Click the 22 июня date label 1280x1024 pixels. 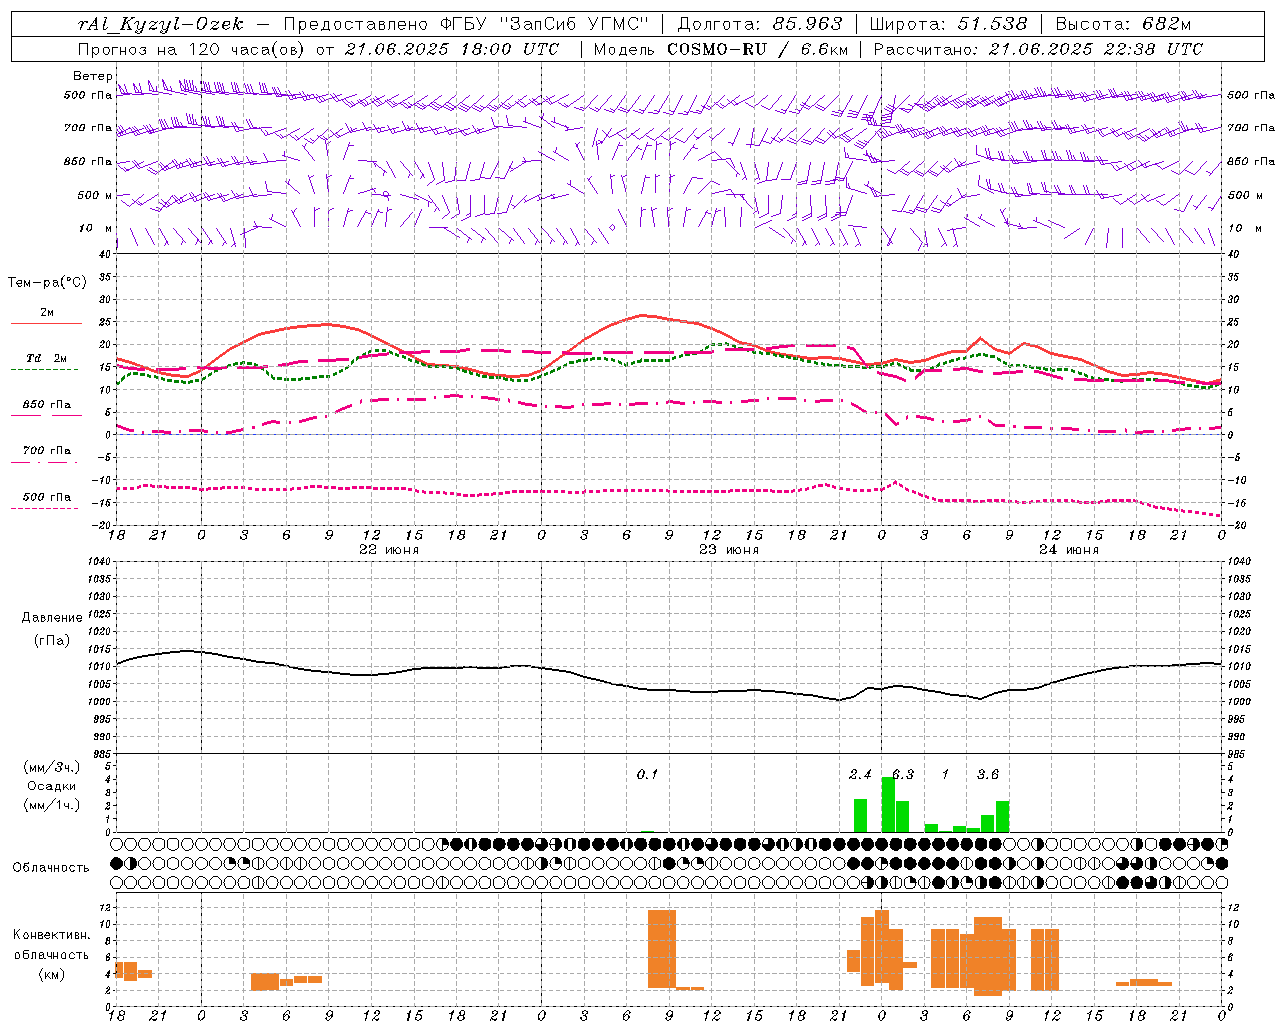coord(389,550)
